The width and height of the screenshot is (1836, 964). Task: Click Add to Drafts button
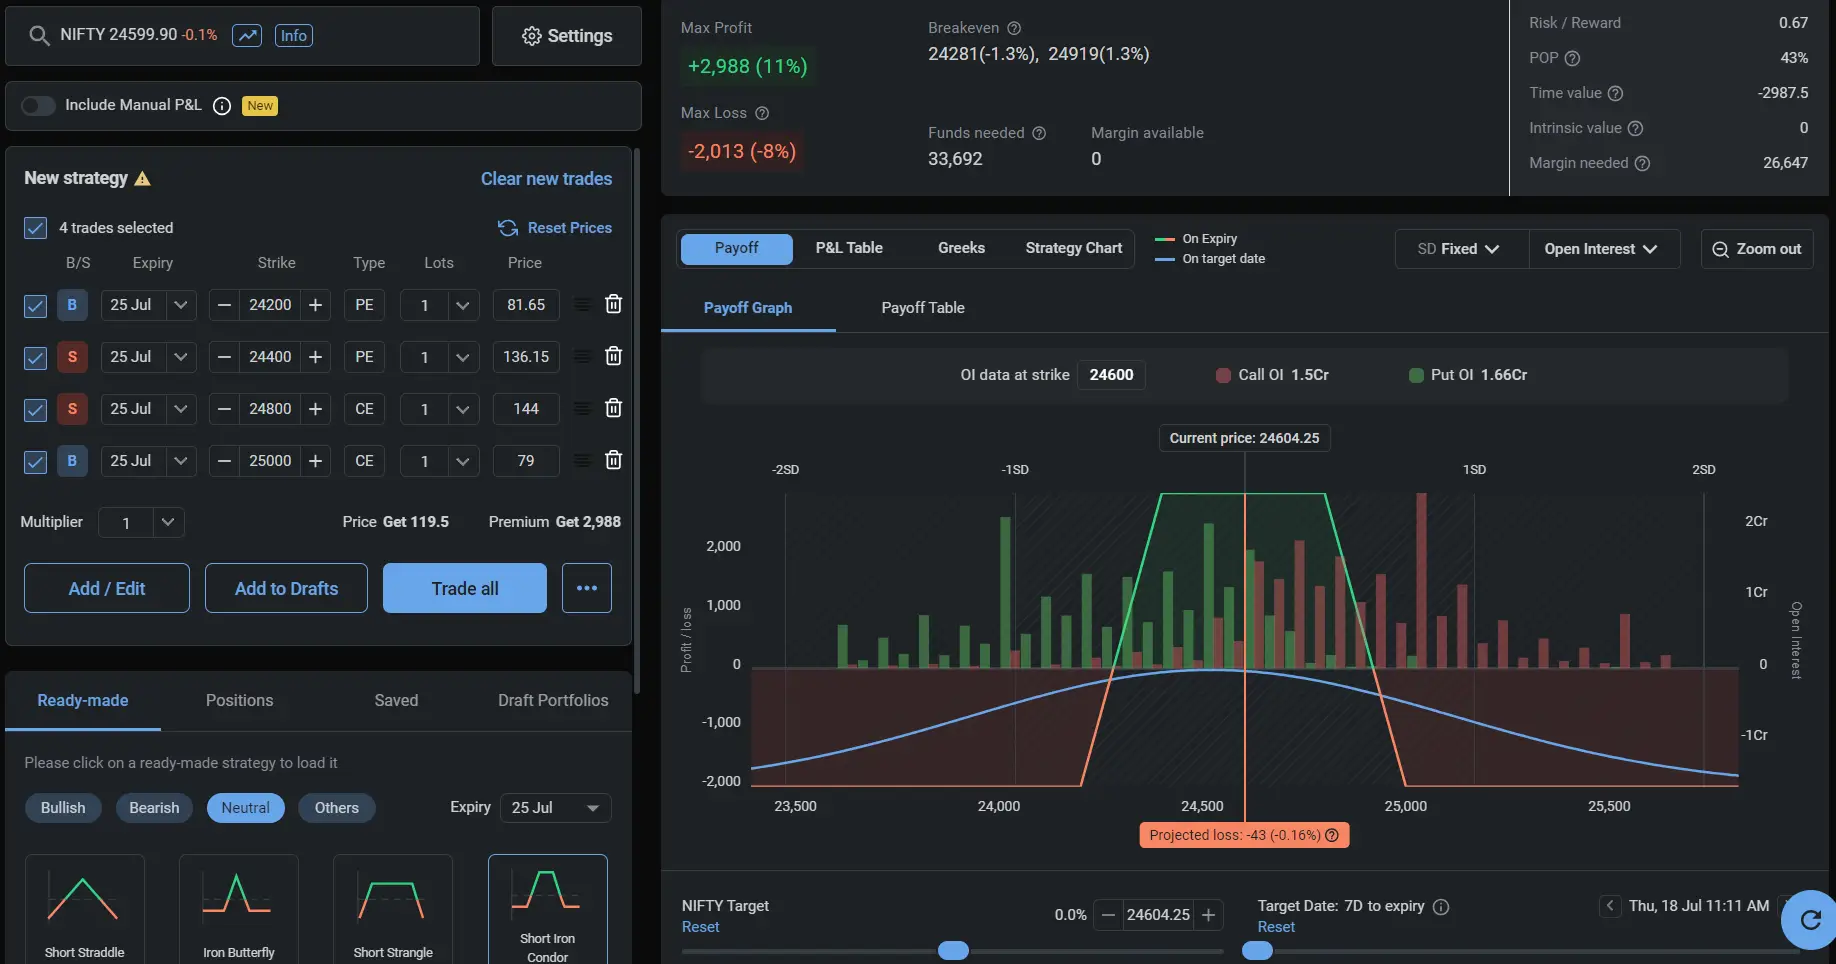pos(286,588)
